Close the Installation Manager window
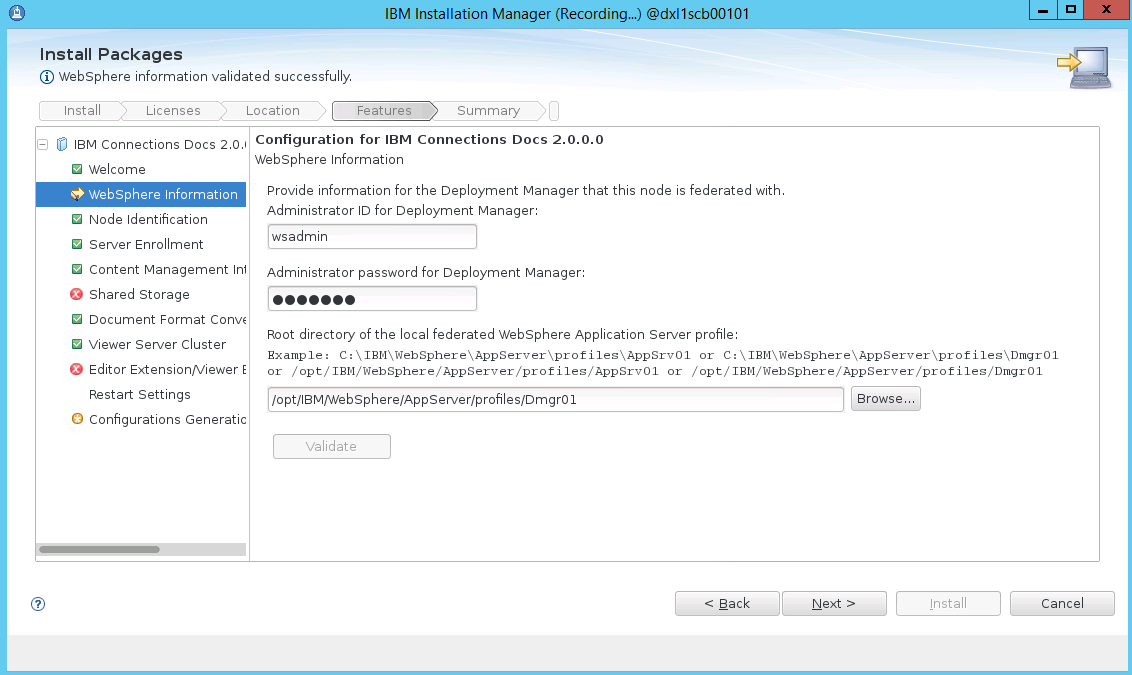1132x675 pixels. pos(1105,9)
